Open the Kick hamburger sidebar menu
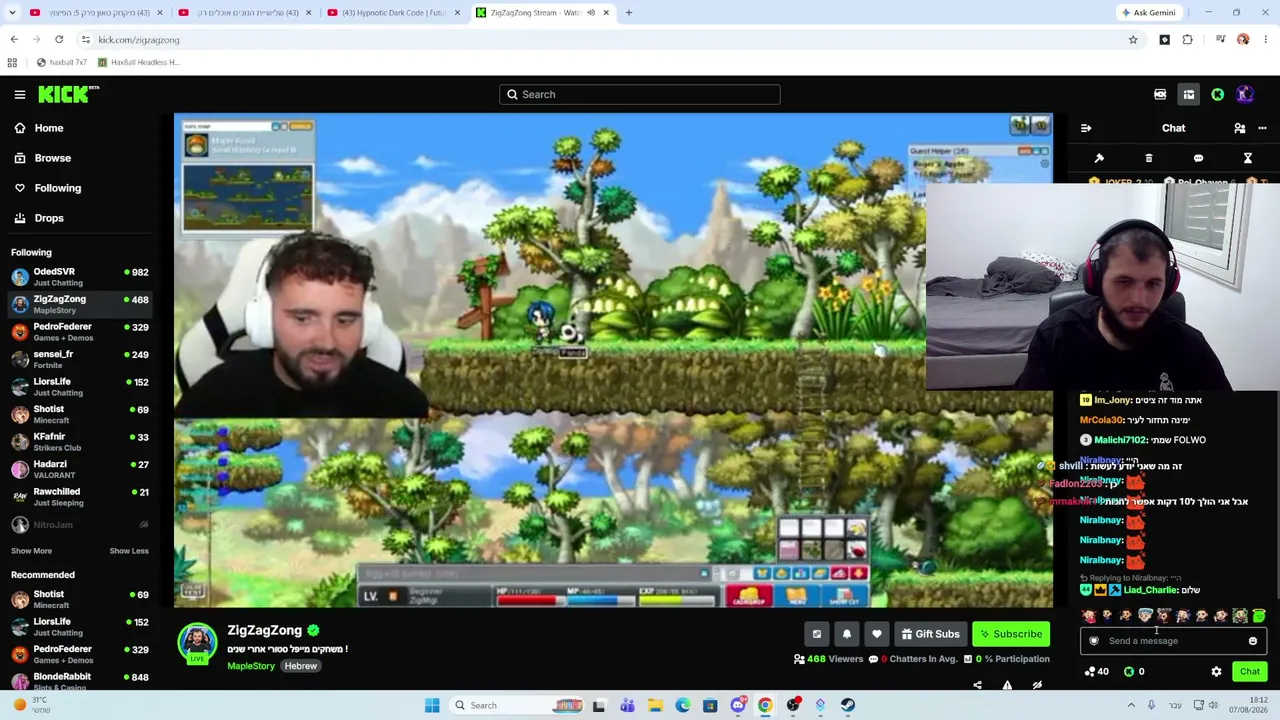The image size is (1280, 720). [x=20, y=94]
